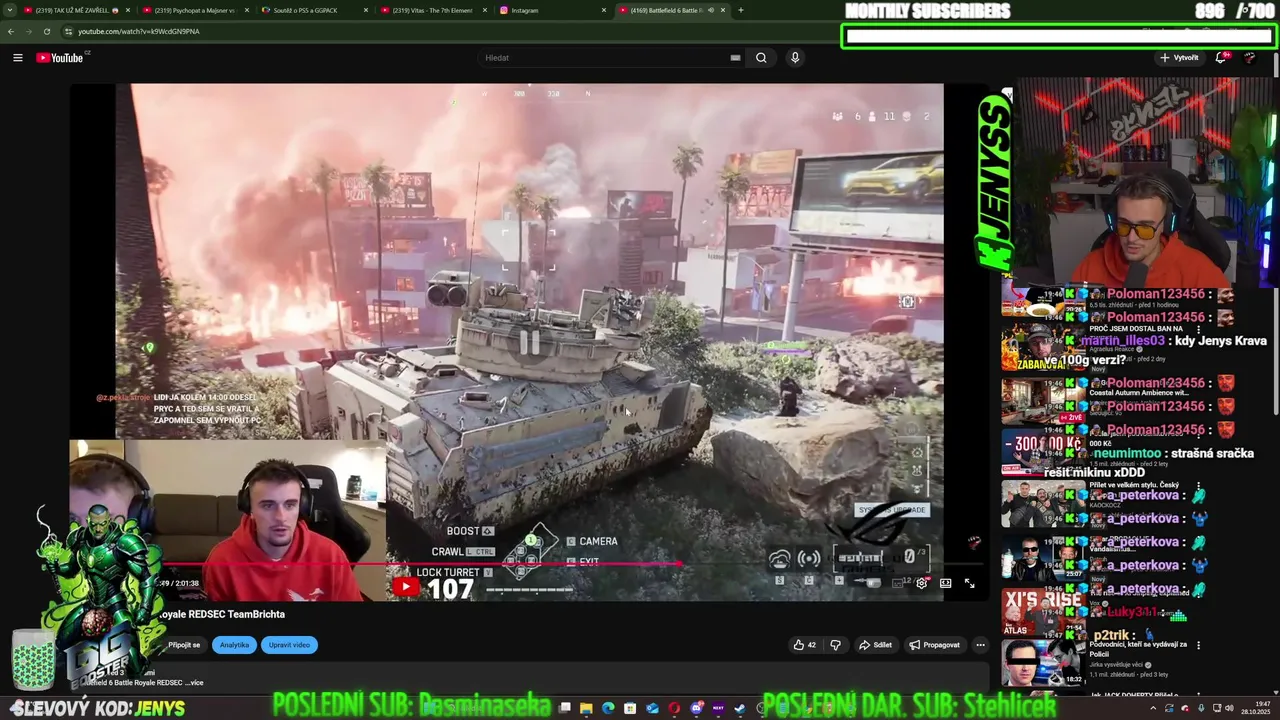
Task: Open Analytika for this video
Action: point(234,645)
